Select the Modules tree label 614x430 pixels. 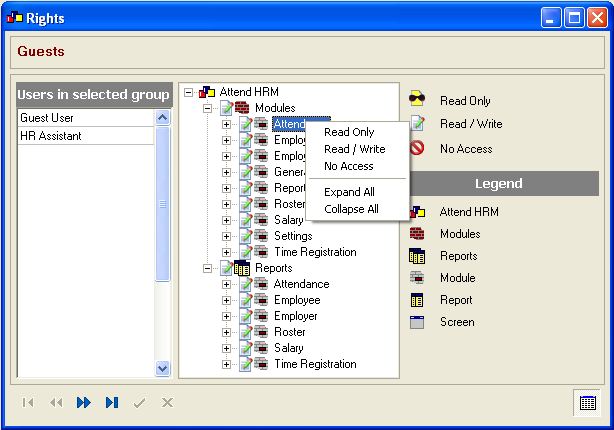275,108
